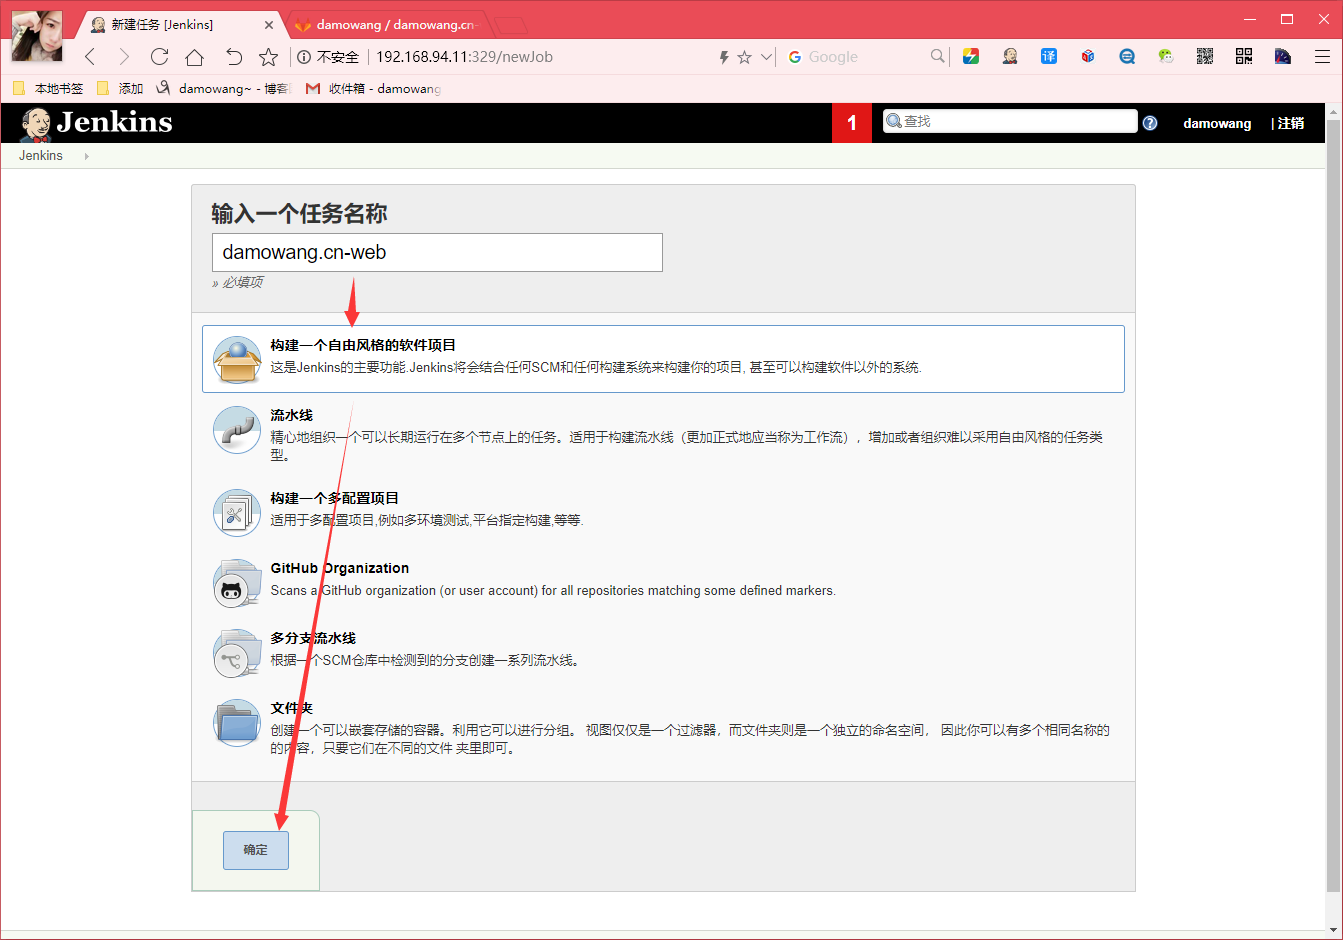
Task: Click the browser forward arrow
Action: (x=124, y=57)
